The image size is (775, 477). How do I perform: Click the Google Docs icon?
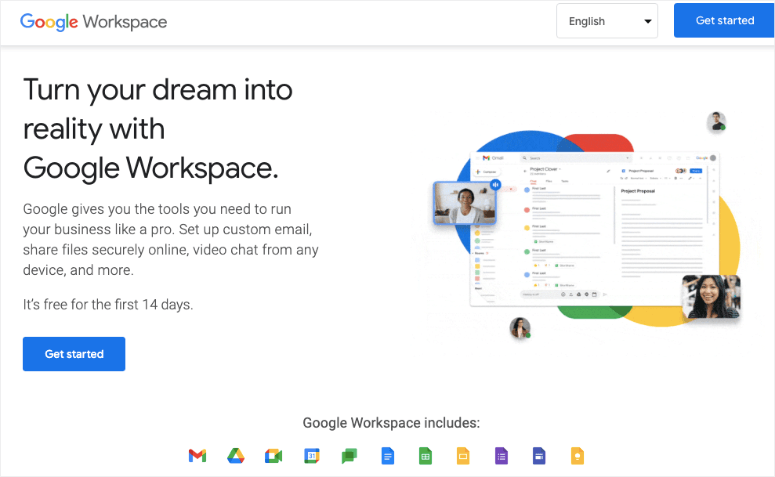387,456
